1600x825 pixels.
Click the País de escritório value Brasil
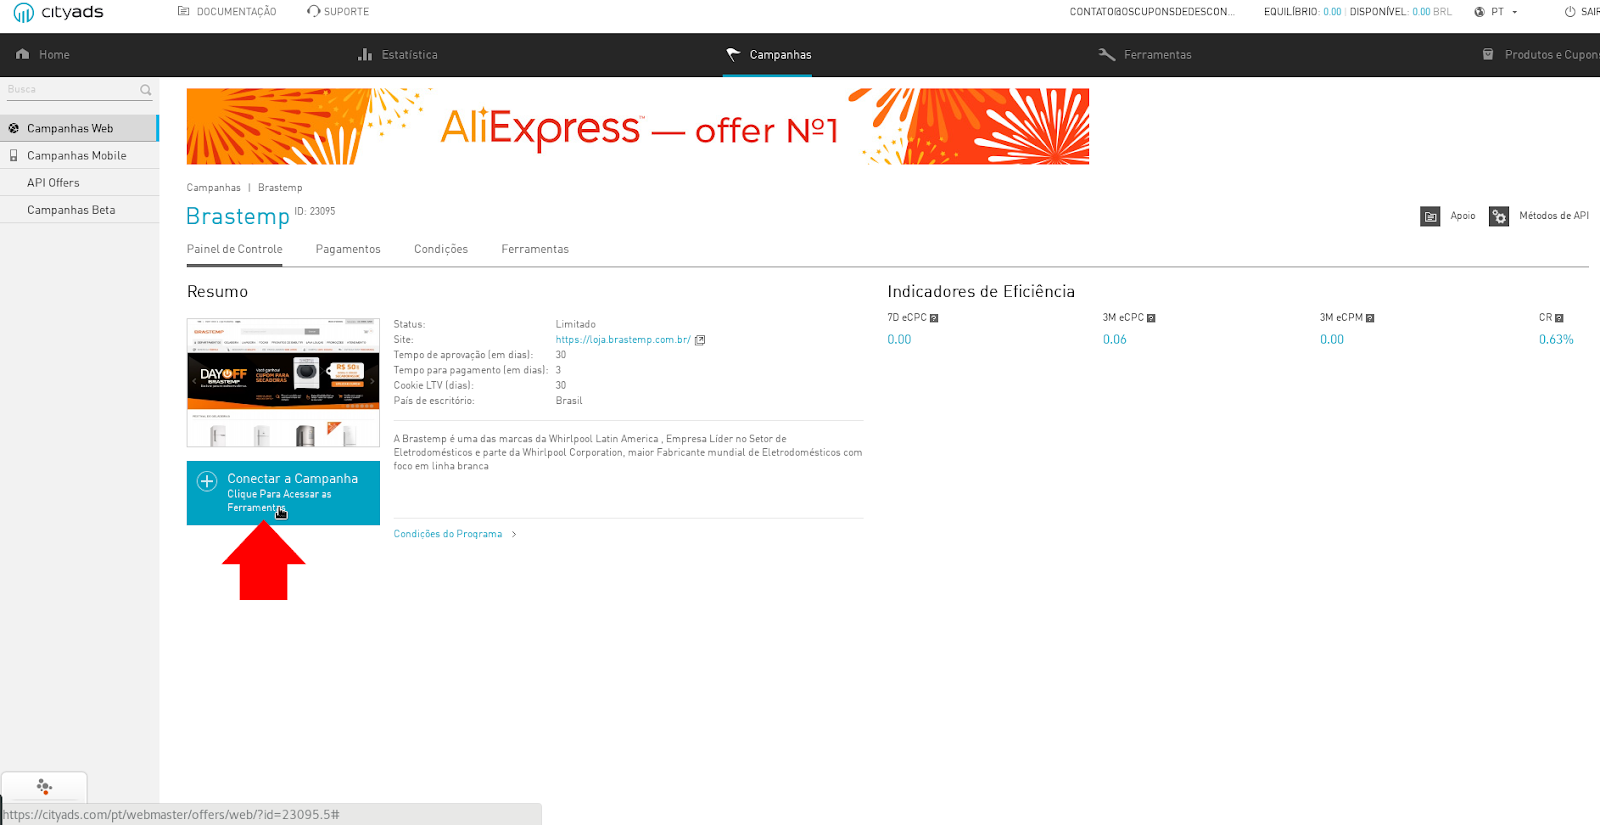[x=569, y=401]
